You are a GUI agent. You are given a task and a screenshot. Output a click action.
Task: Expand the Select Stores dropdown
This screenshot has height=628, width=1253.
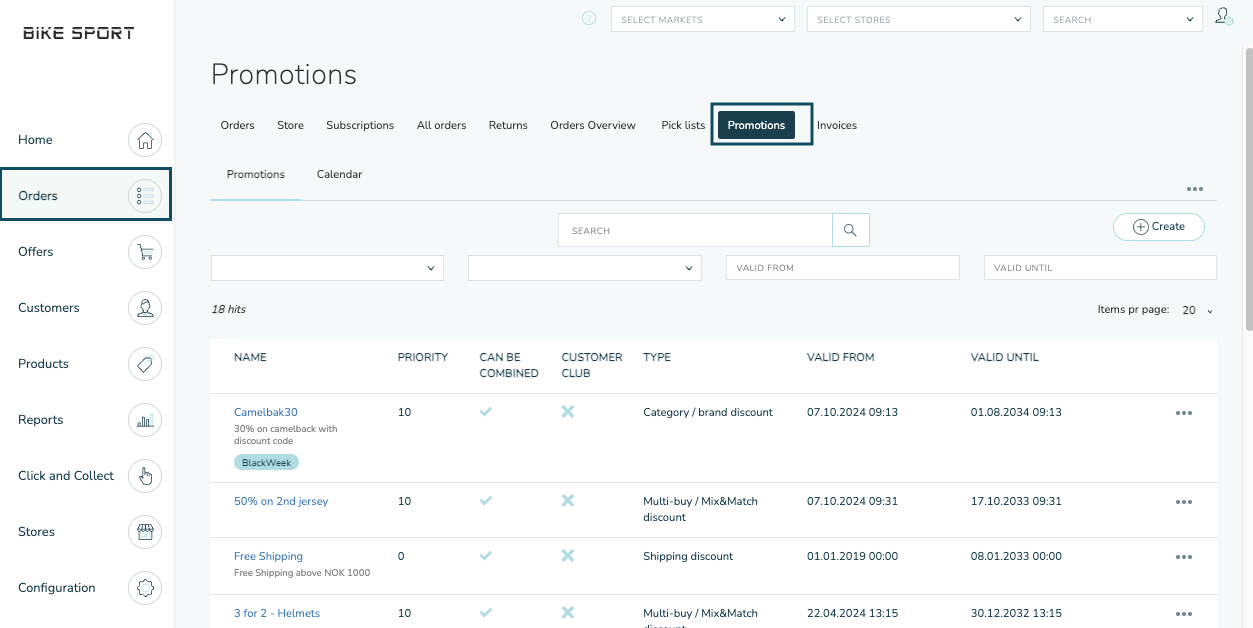coord(918,19)
